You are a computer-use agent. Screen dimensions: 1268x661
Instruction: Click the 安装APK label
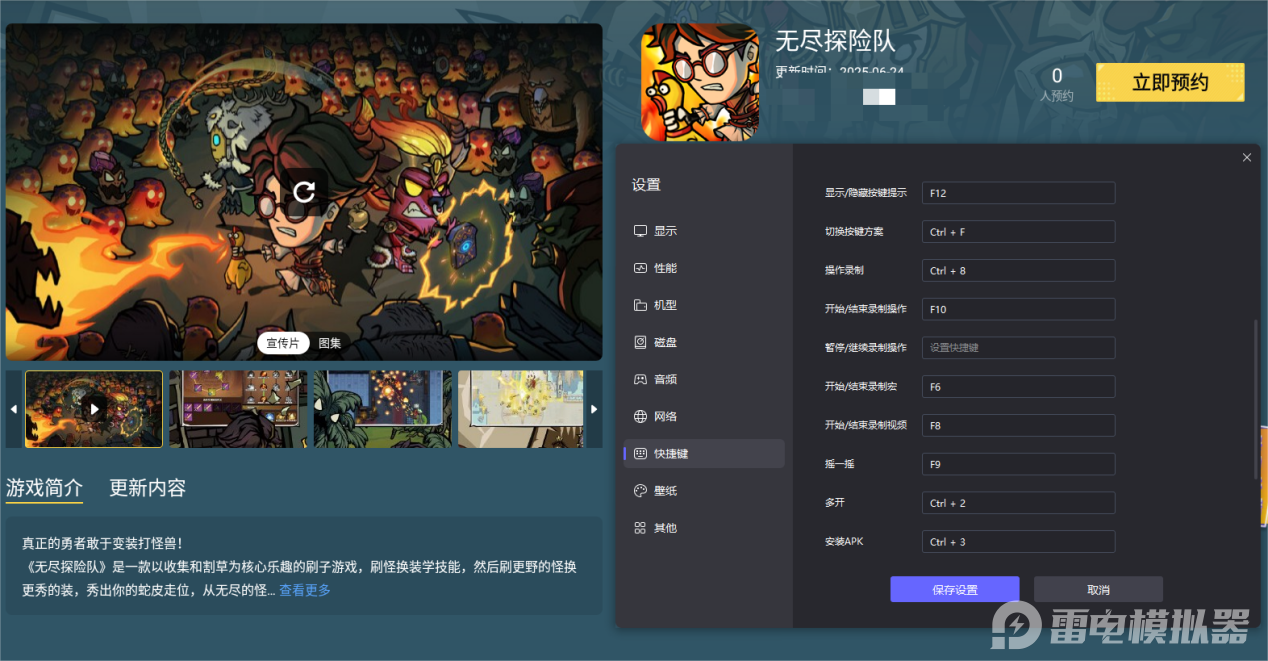click(x=844, y=542)
